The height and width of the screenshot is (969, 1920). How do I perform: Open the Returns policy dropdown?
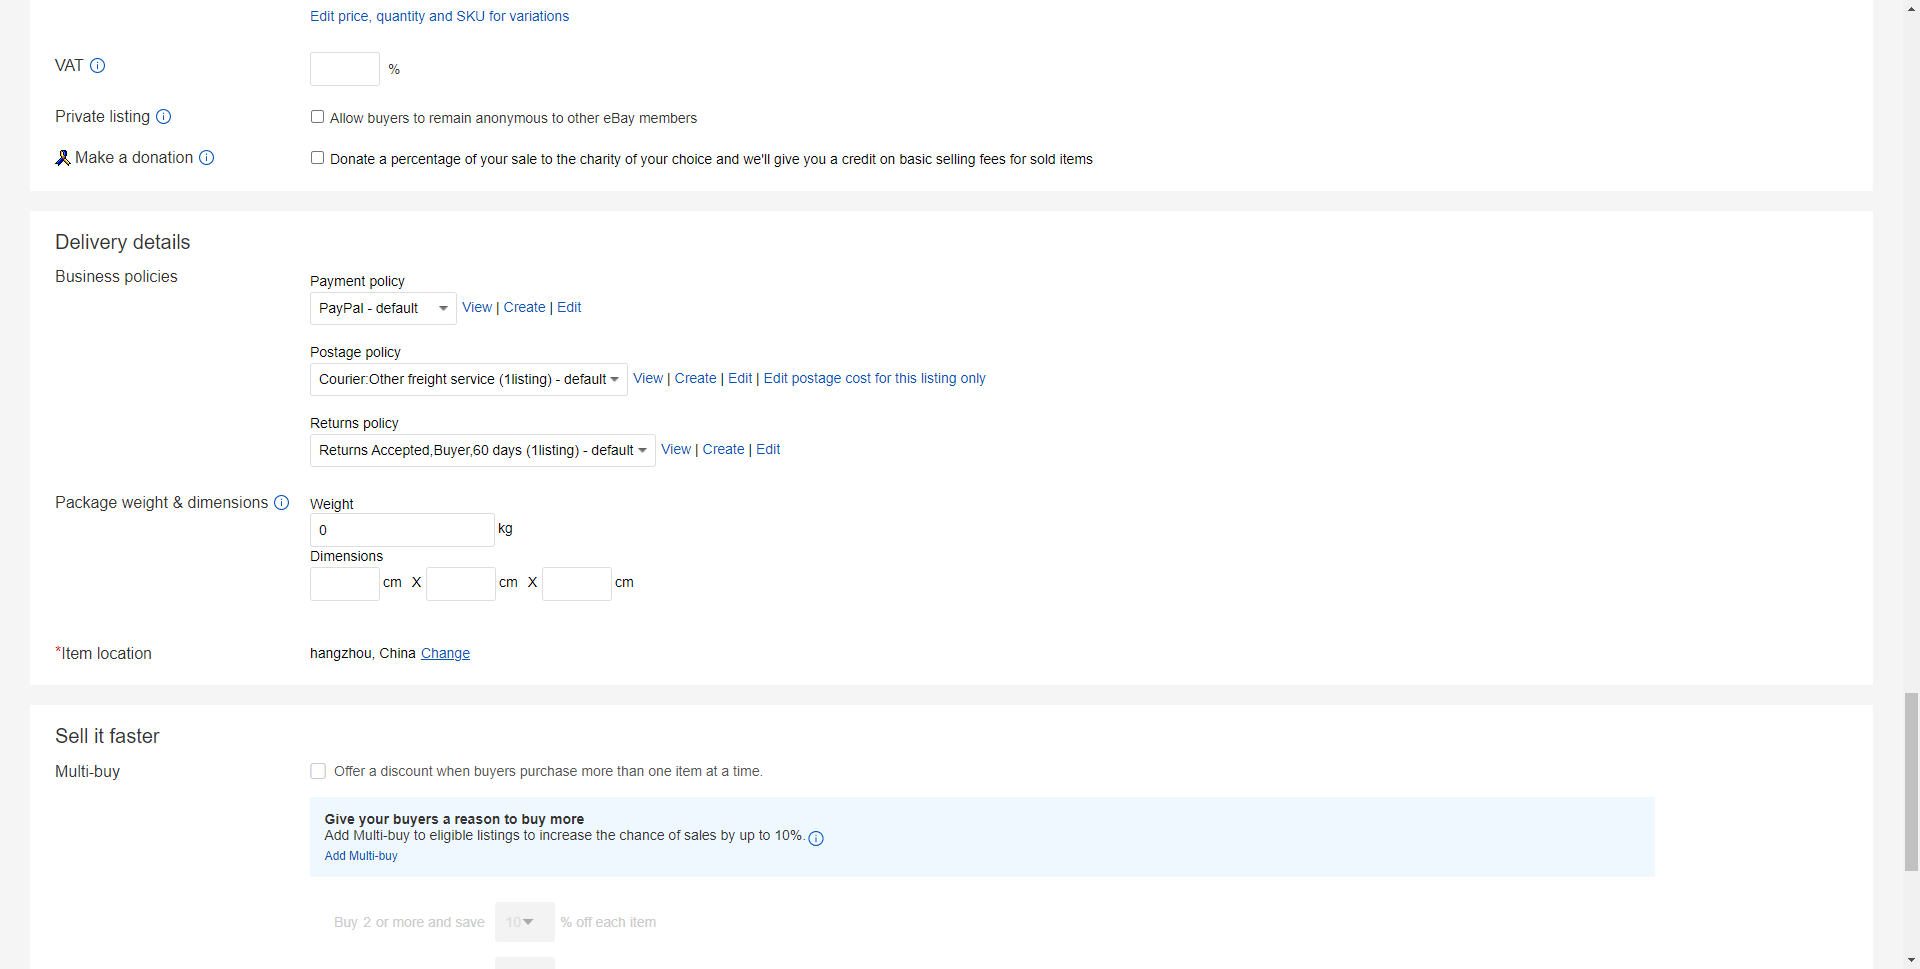click(x=482, y=450)
